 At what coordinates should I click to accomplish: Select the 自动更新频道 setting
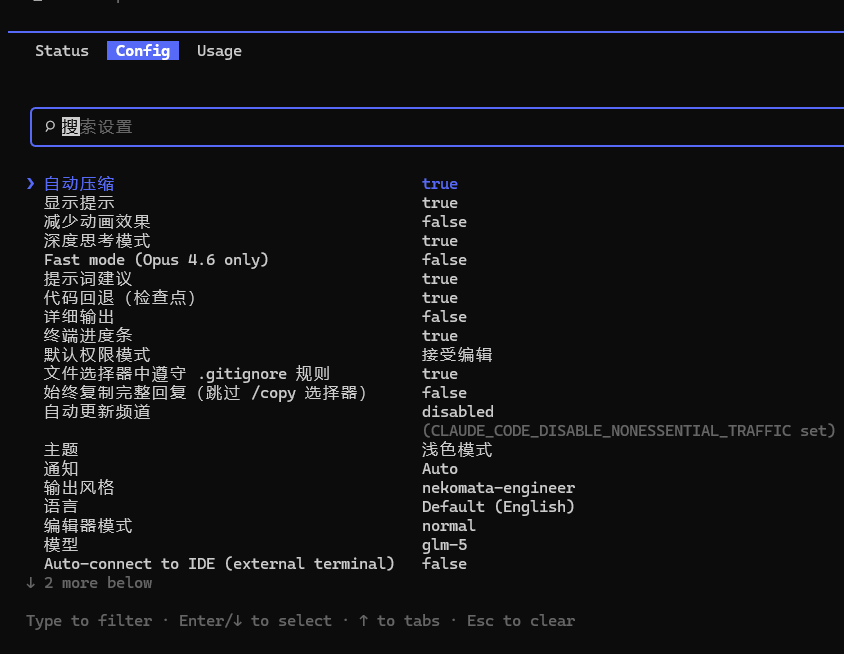[97, 412]
